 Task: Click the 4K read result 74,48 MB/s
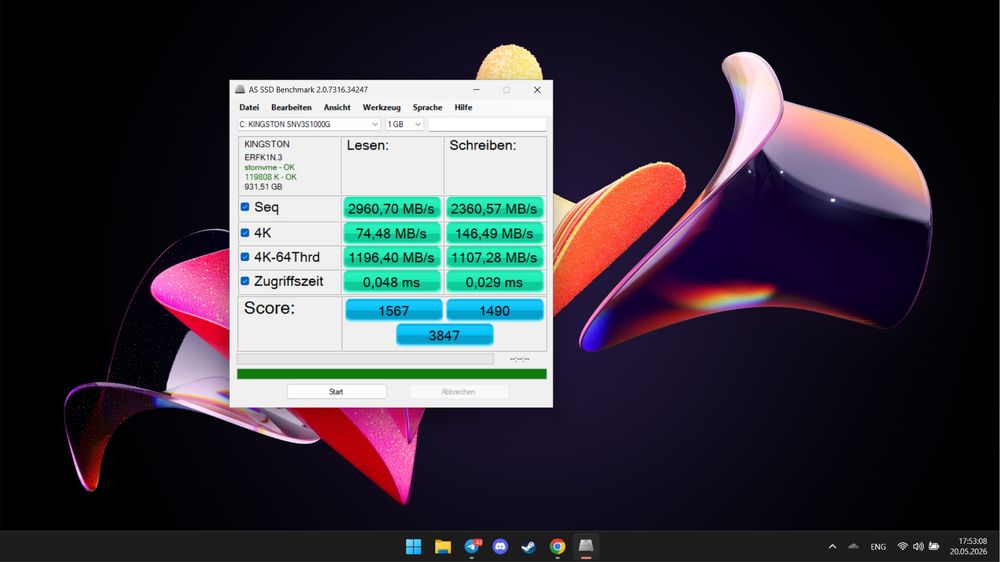click(392, 233)
